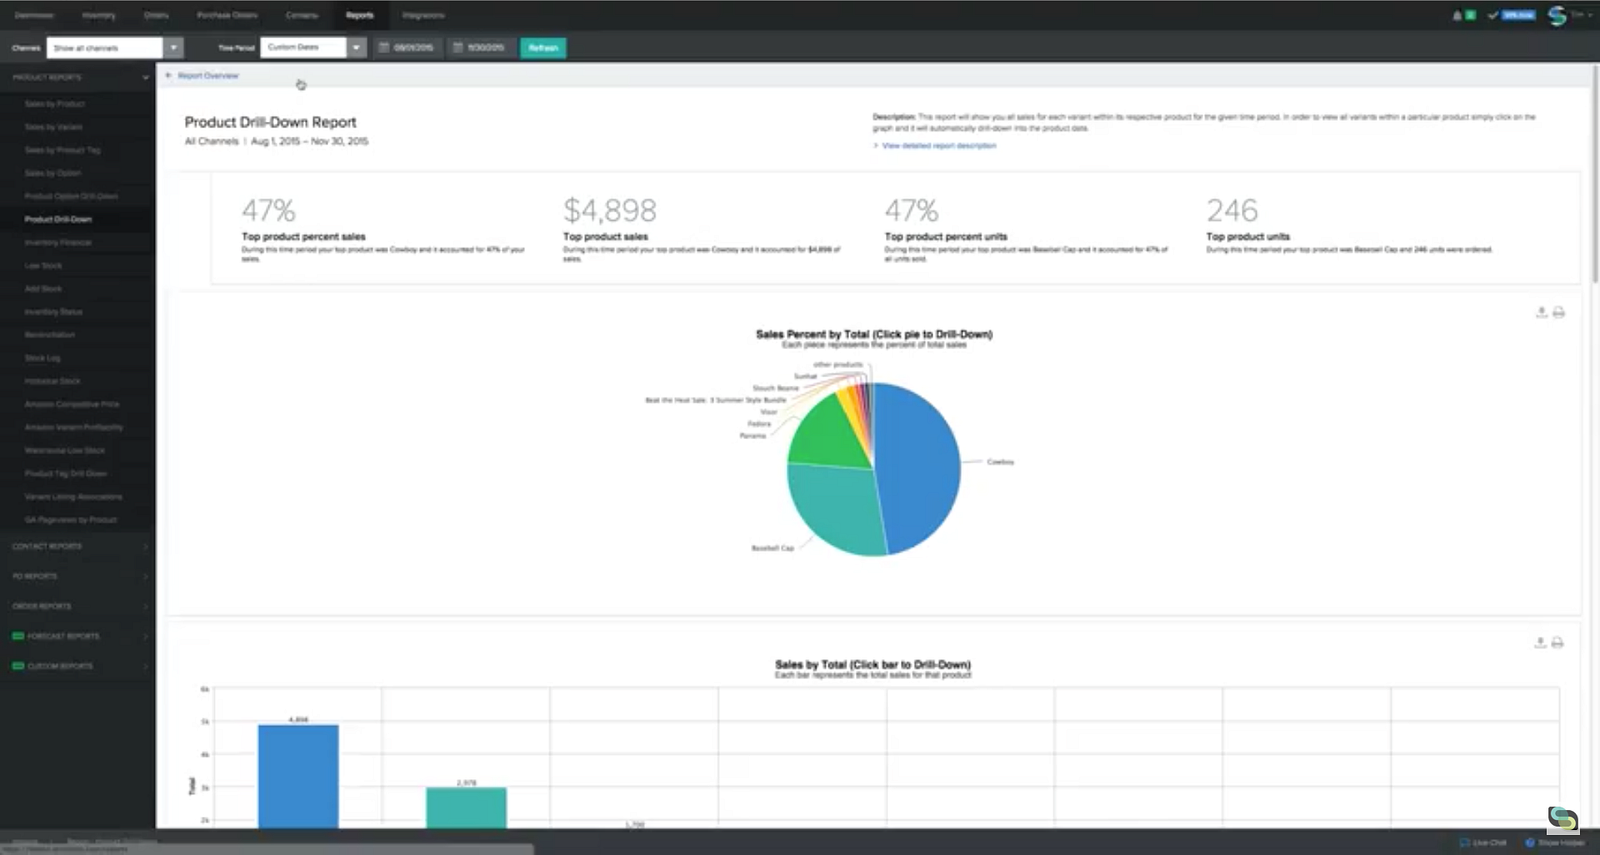Expand the Forecast Reports section
Image resolution: width=1600 pixels, height=855 pixels.
[x=146, y=636]
